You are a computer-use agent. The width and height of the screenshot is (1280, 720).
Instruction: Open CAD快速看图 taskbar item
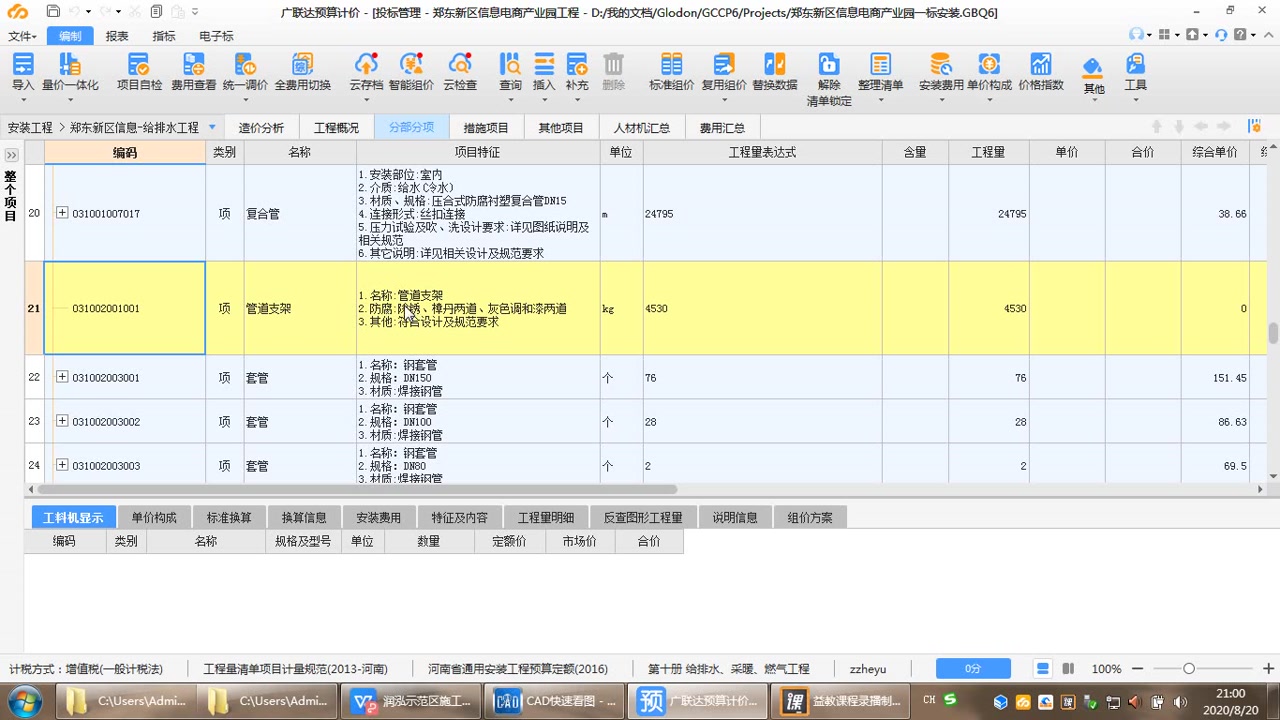[556, 701]
